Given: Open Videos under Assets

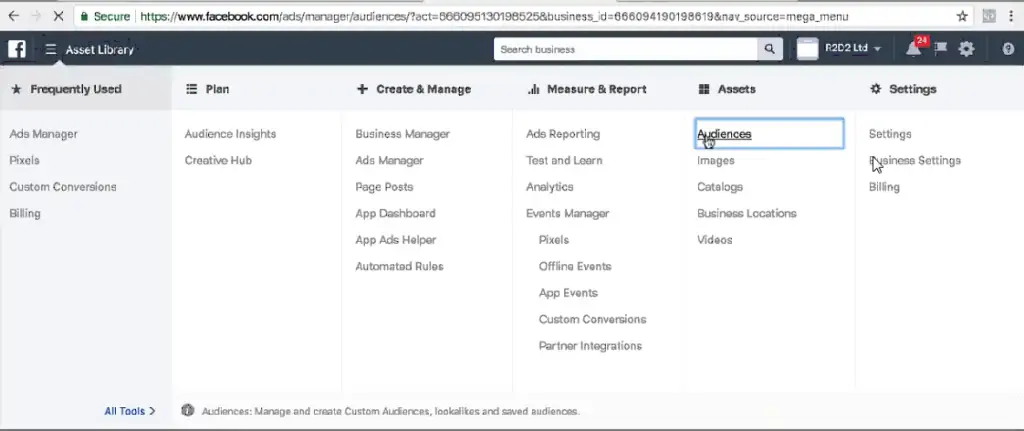Looking at the screenshot, I should pos(714,240).
